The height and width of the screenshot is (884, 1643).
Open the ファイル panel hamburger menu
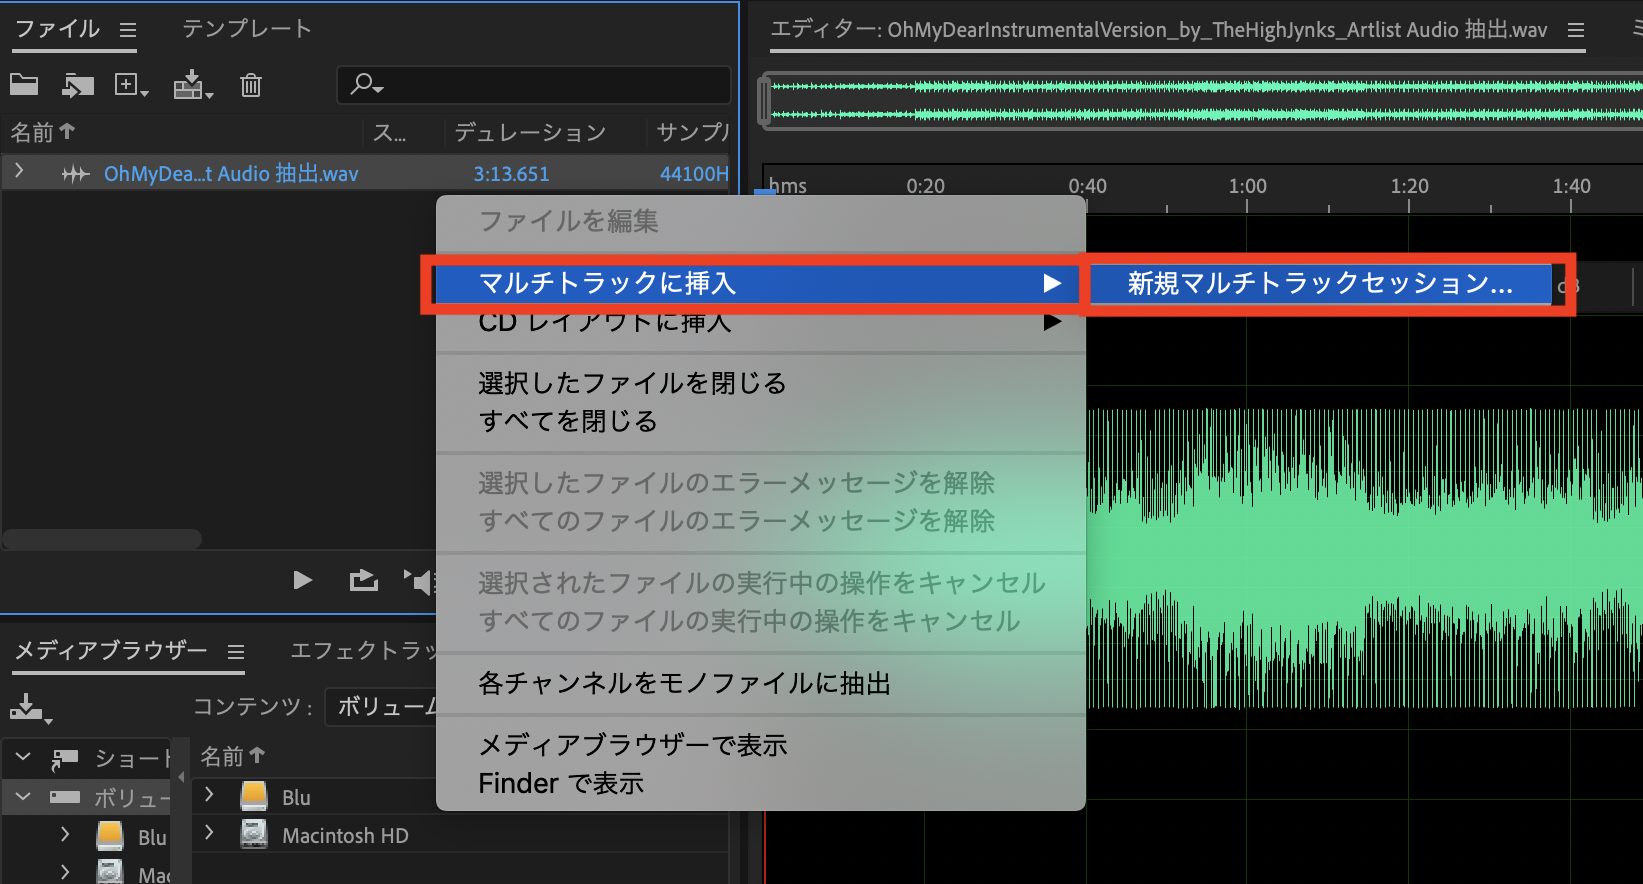coord(128,30)
